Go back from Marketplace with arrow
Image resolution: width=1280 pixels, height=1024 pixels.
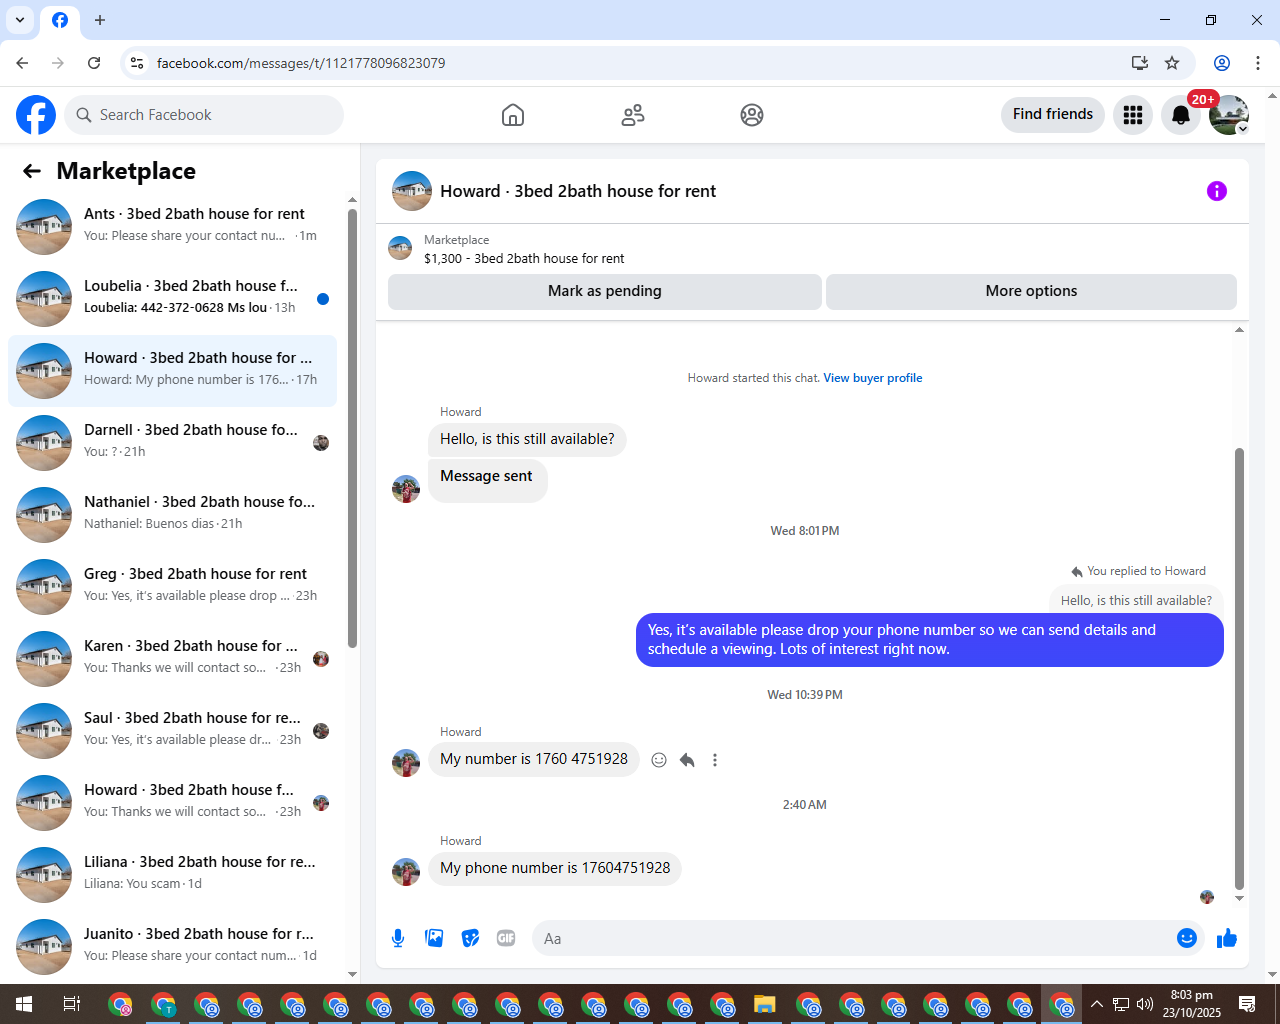coord(32,171)
